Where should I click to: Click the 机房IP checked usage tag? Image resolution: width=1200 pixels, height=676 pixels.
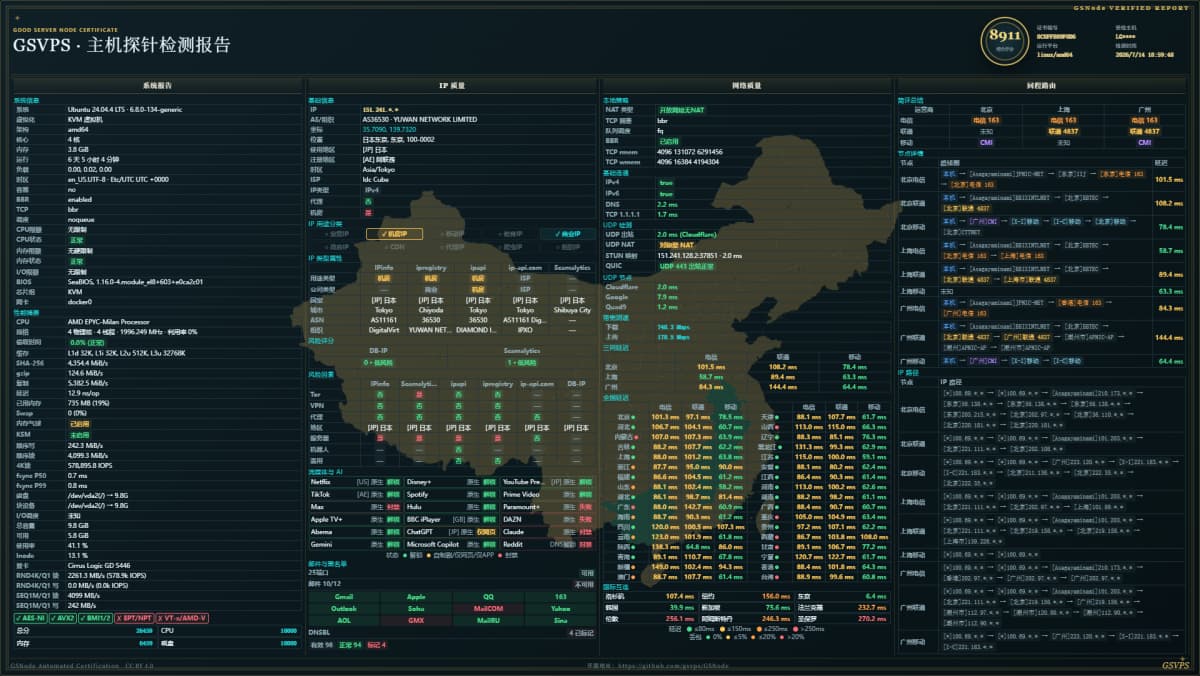tap(395, 234)
